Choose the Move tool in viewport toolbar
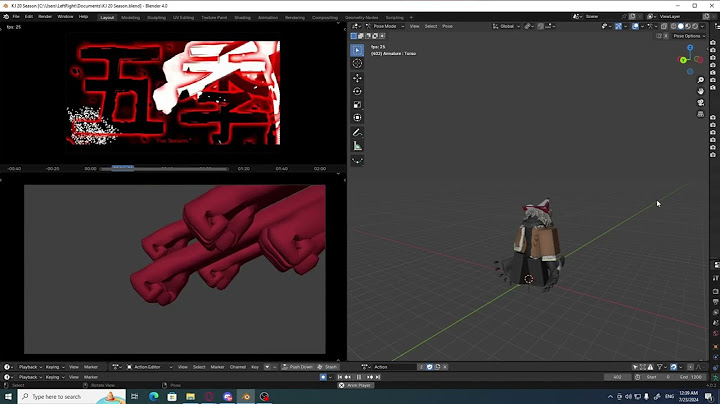This screenshot has width=720, height=404. (x=357, y=78)
